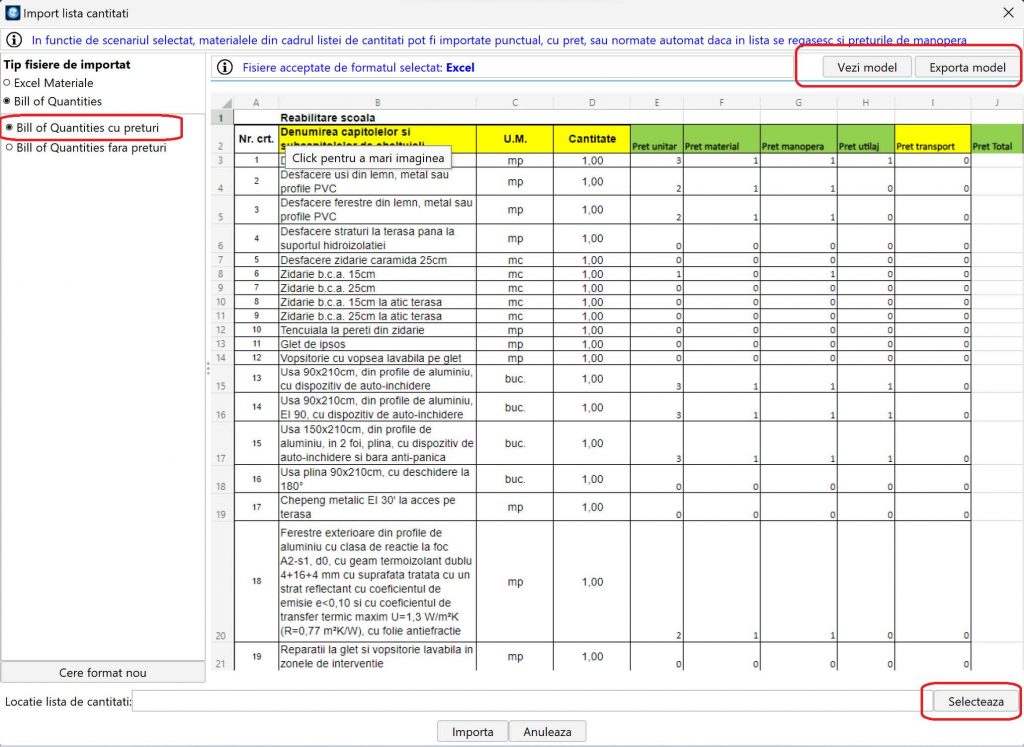Screen dimensions: 1024x747
Task: Choose the Bill of Quantities import type
Action: click(x=53, y=101)
